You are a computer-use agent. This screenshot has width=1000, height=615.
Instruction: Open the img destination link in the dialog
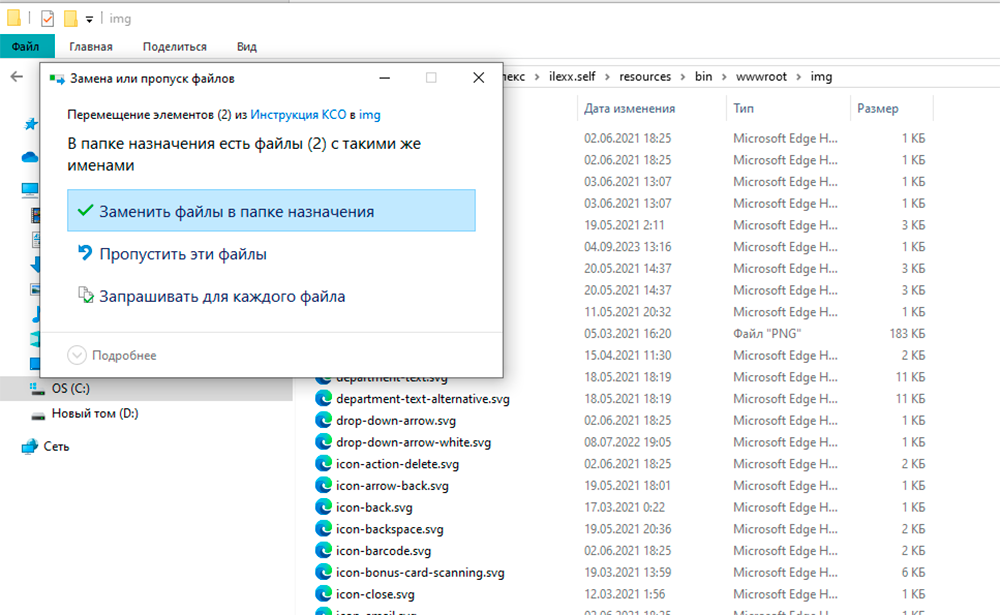[370, 115]
